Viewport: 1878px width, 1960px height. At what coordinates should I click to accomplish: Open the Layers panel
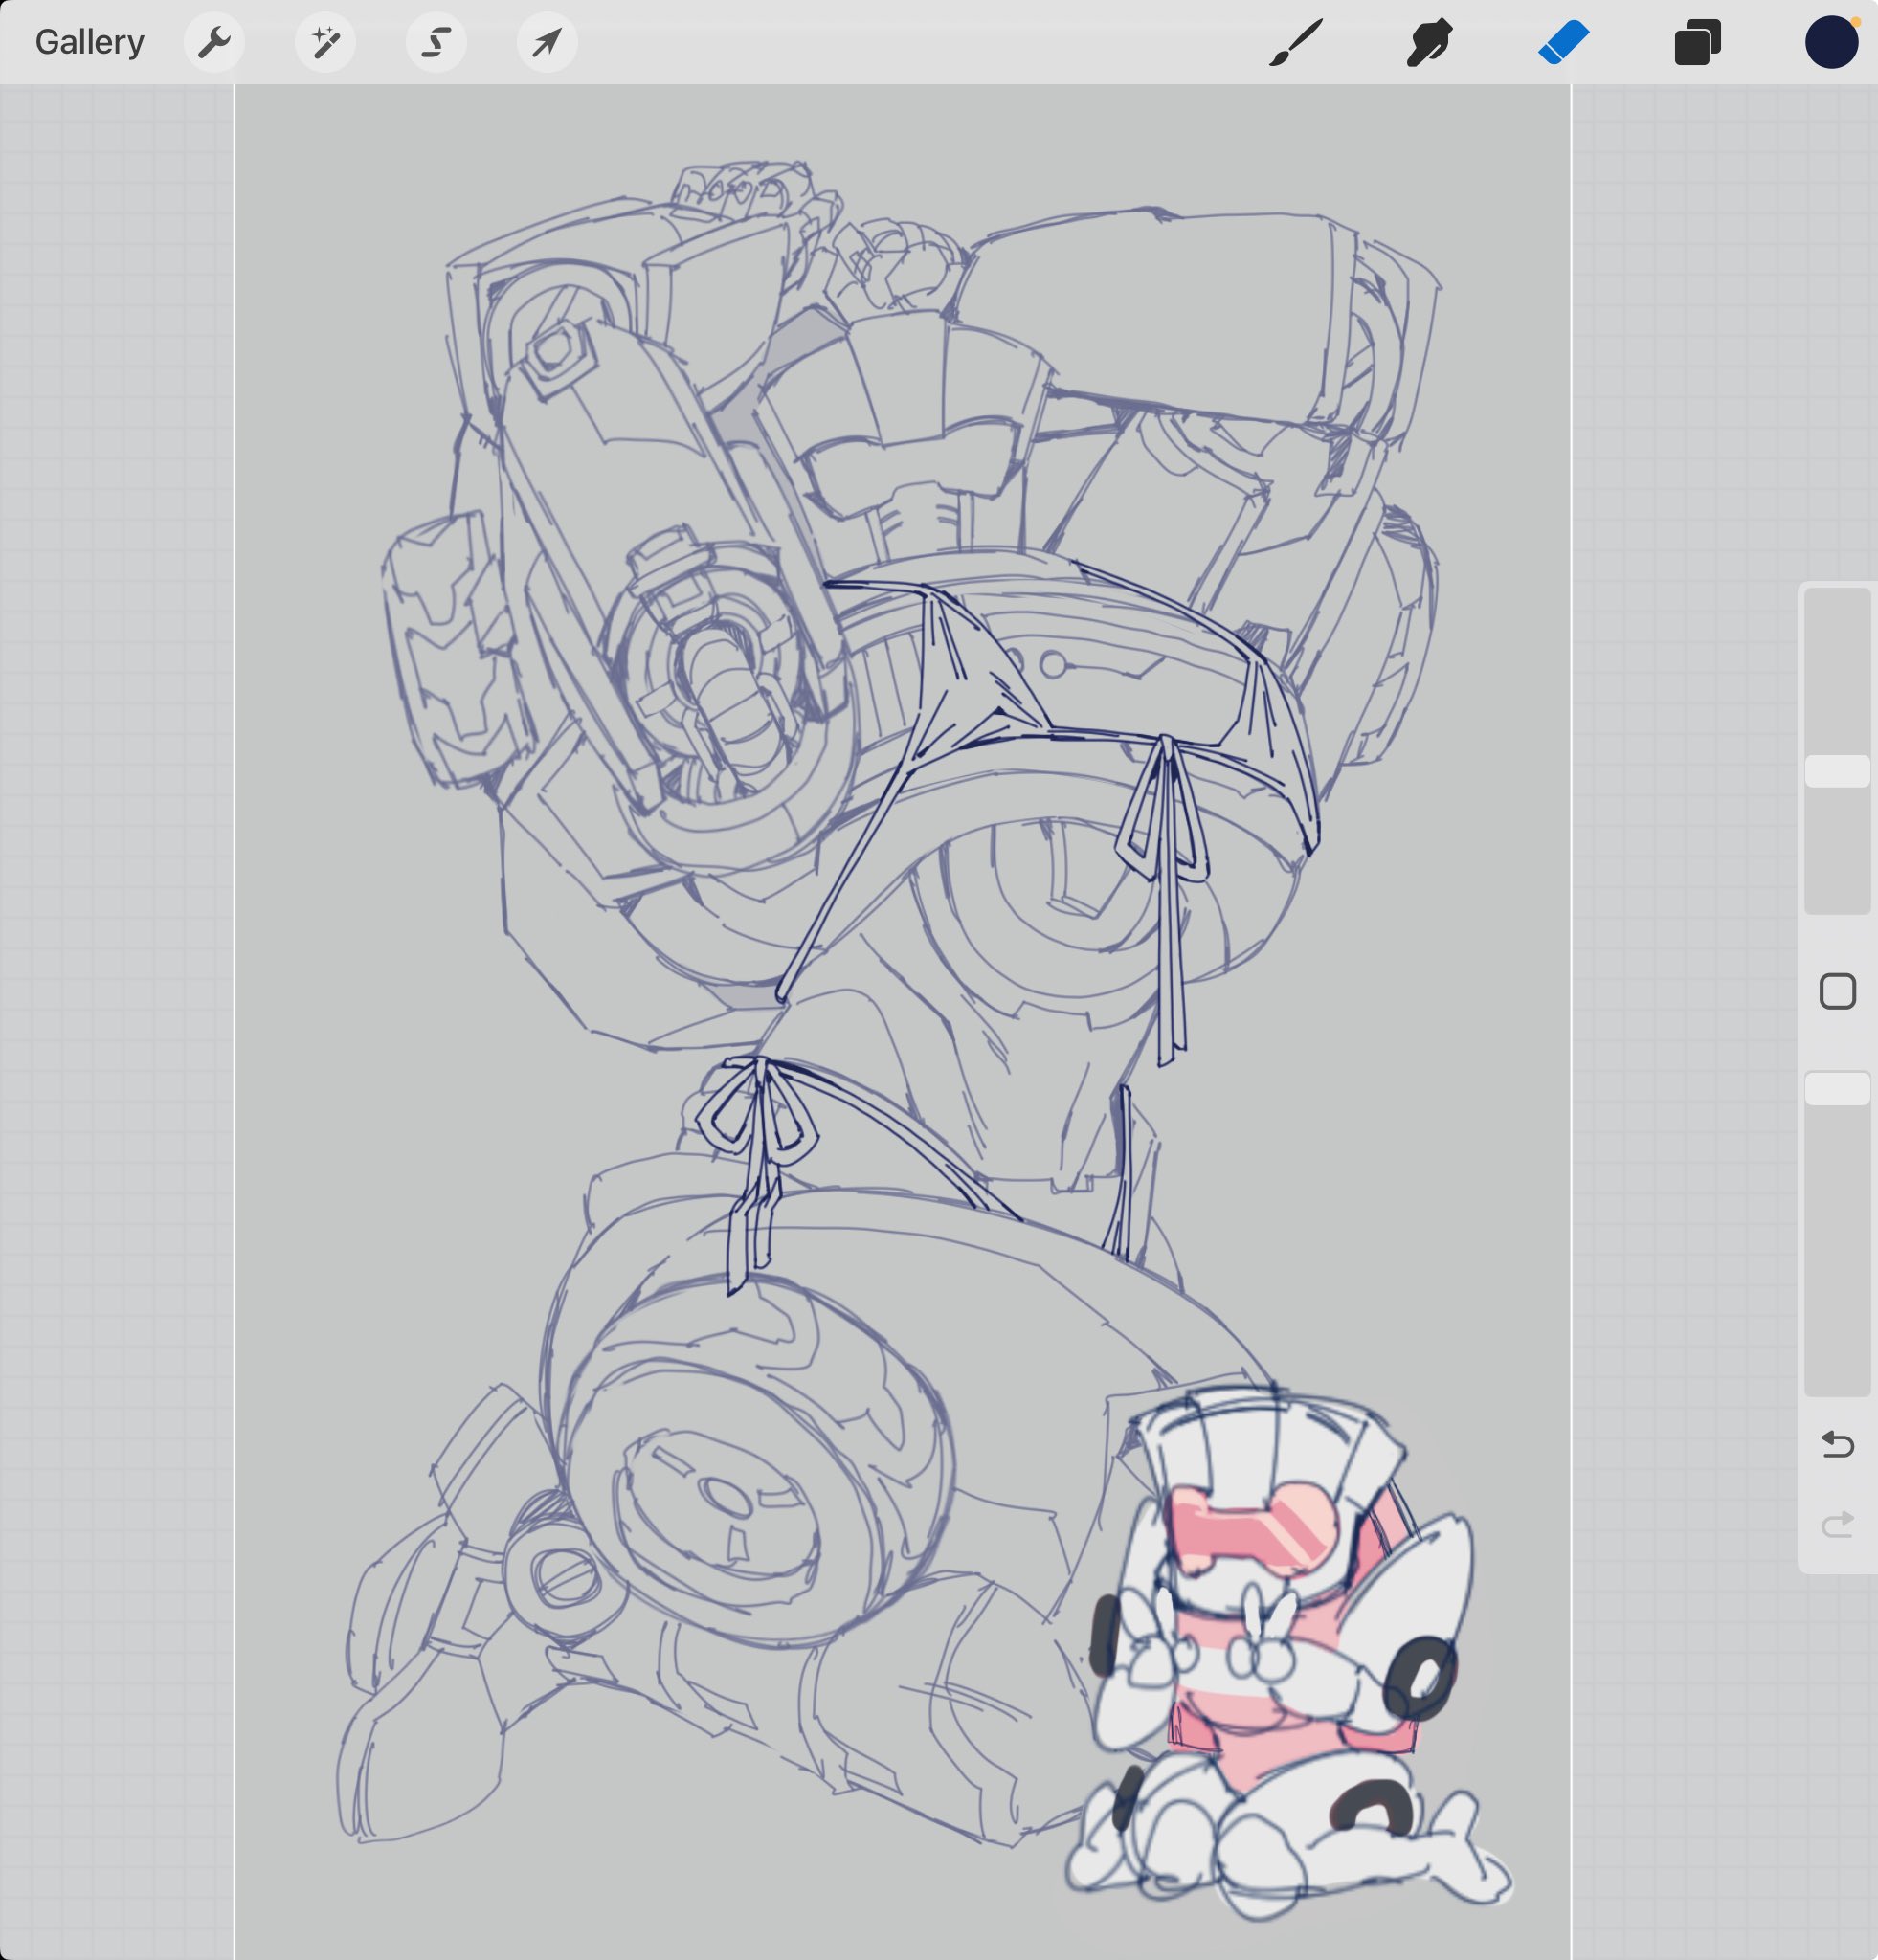tap(1697, 43)
